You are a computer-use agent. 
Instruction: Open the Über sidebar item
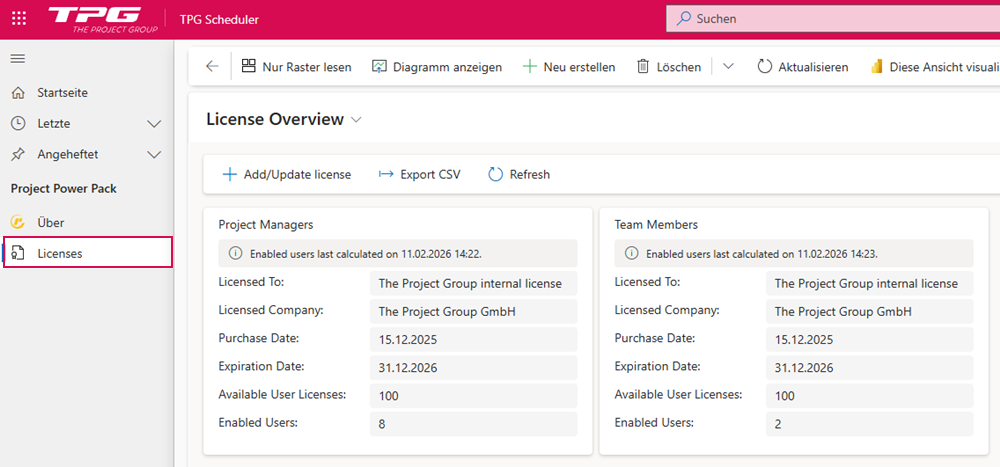(50, 223)
